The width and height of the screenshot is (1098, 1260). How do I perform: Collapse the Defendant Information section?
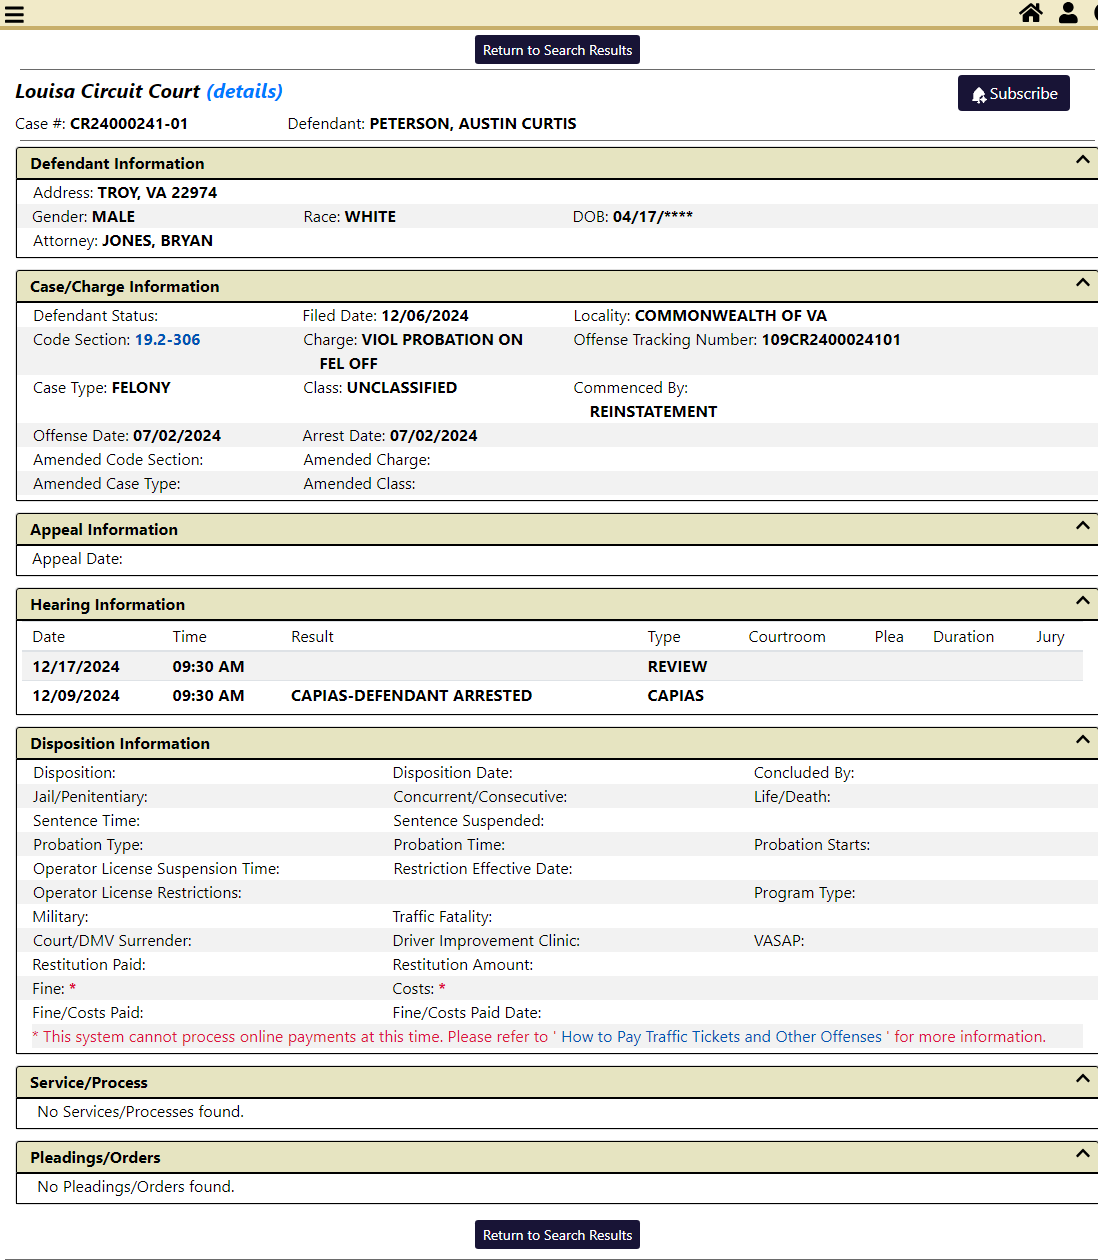coord(1082,160)
